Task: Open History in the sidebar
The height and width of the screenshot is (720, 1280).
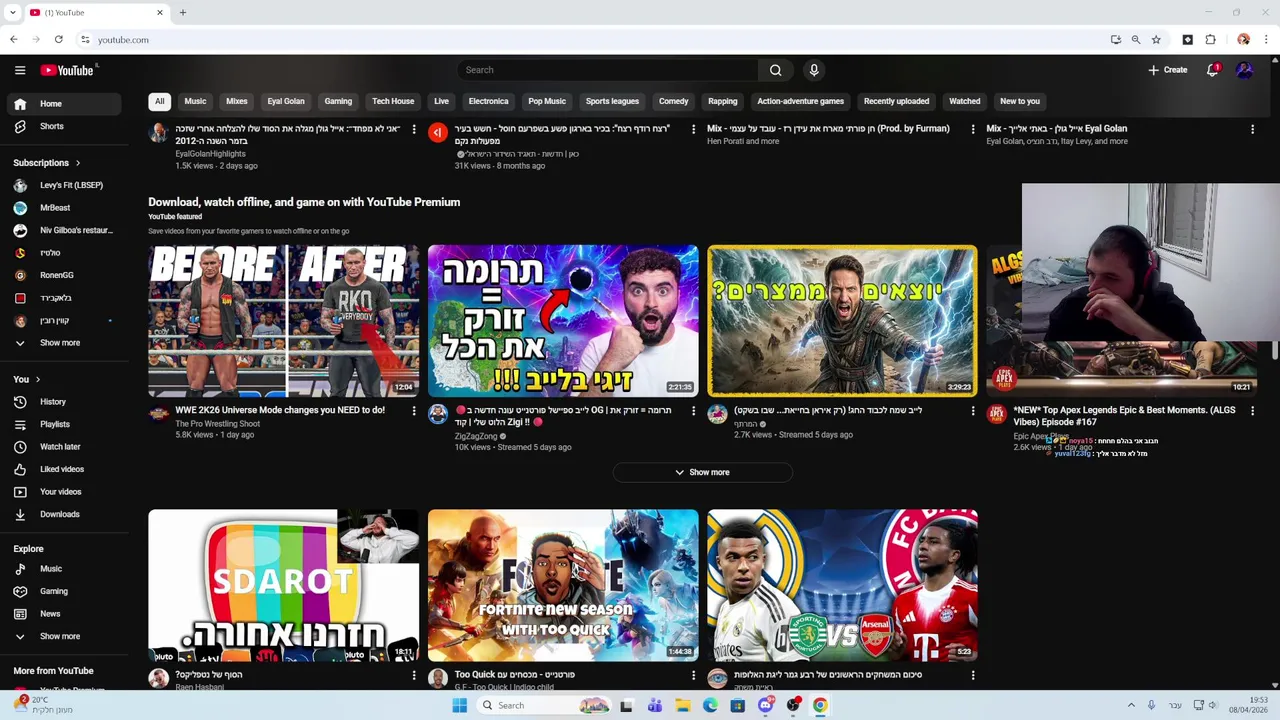Action: [65, 402]
